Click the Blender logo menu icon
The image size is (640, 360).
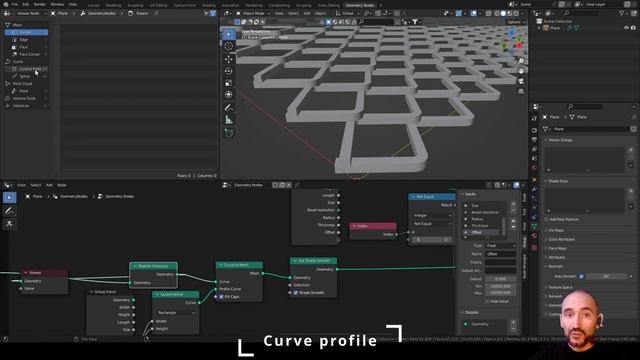click(5, 4)
